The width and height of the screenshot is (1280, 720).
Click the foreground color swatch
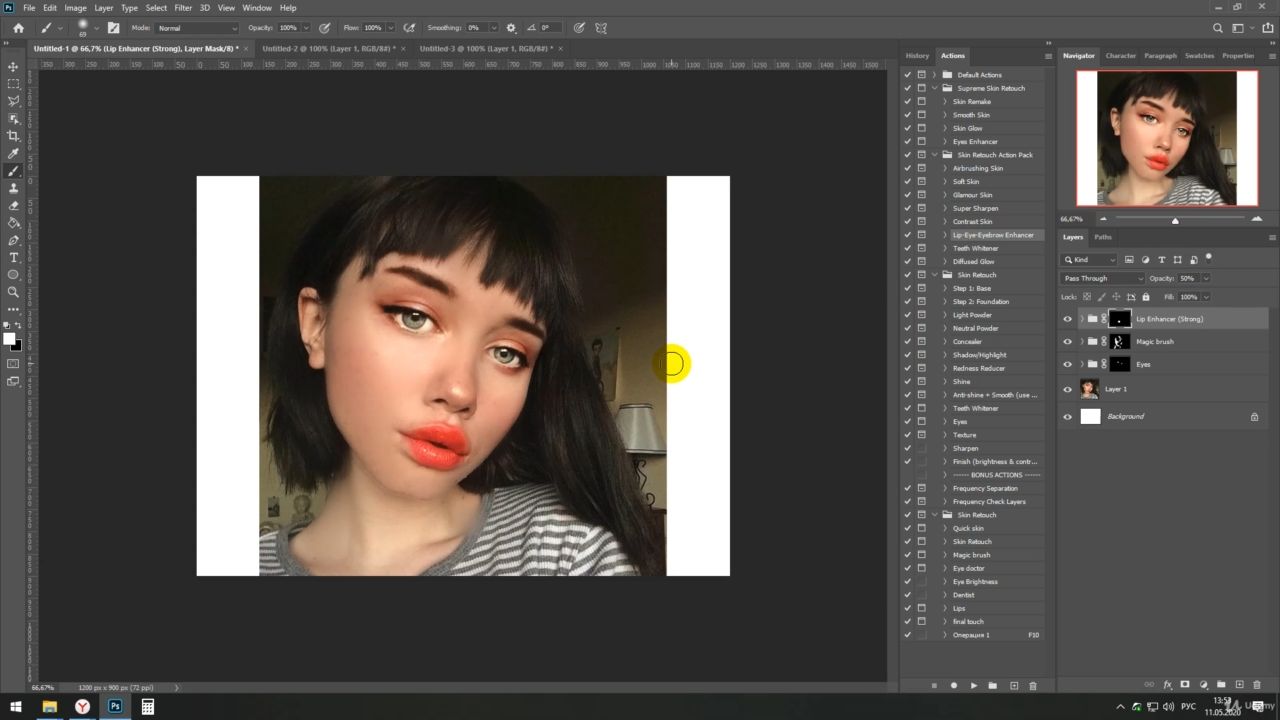click(x=9, y=339)
